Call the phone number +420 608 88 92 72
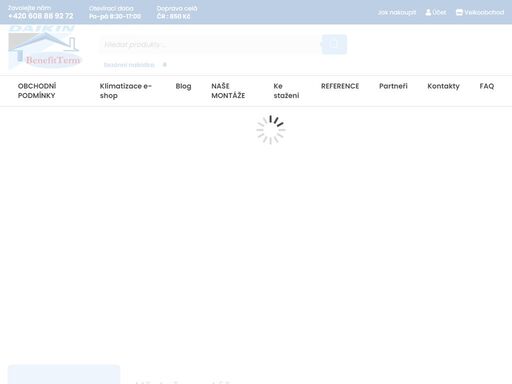512x384 pixels. point(41,16)
